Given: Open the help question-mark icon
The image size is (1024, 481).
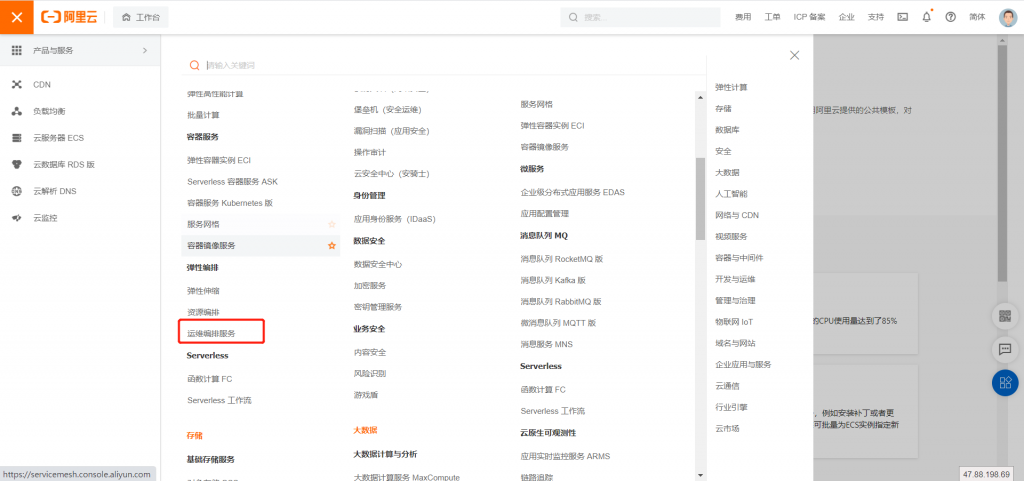Looking at the screenshot, I should (x=950, y=18).
